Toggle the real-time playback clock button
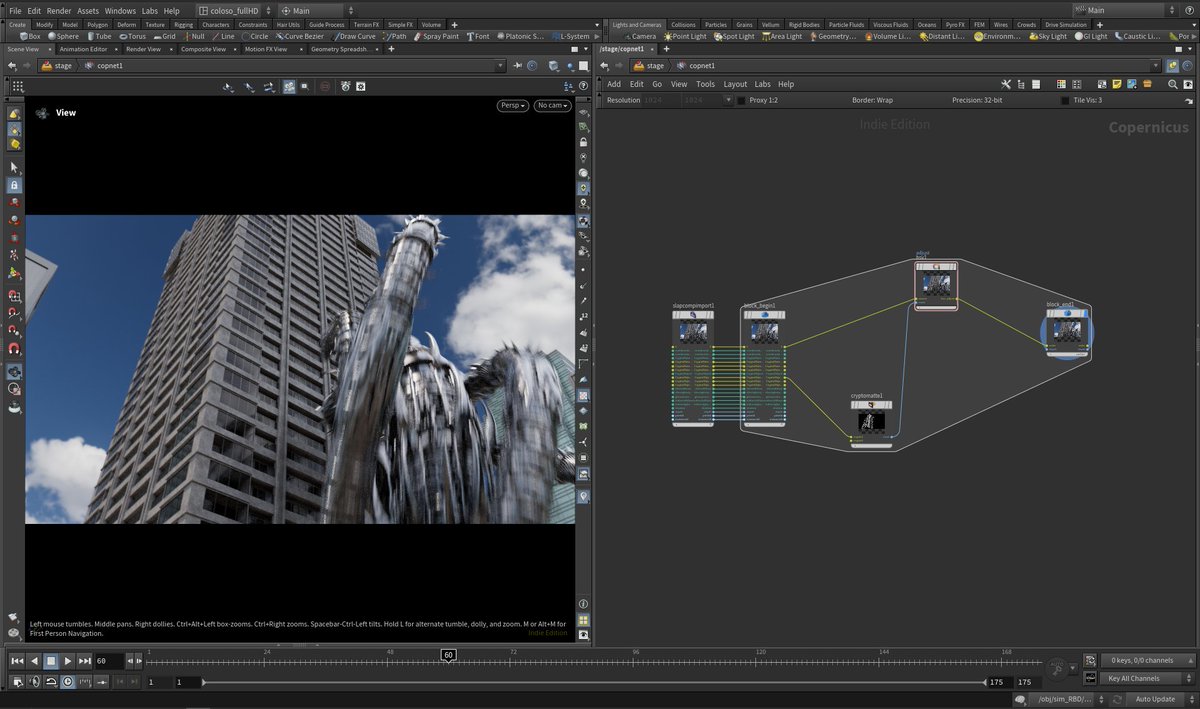 (67, 681)
